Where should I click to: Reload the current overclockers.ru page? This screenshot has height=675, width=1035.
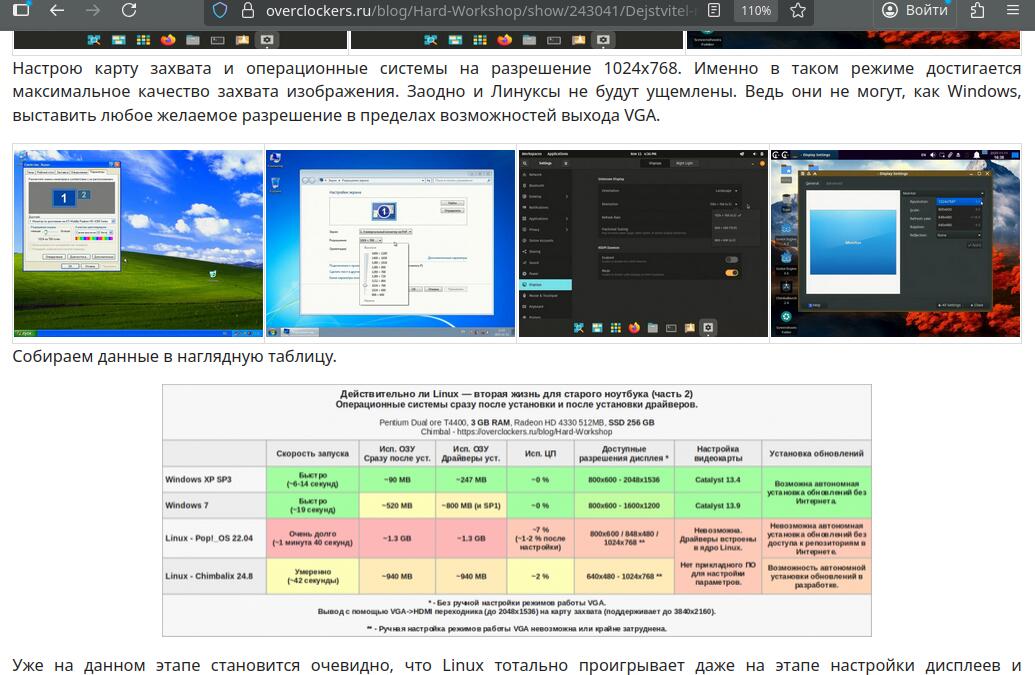click(x=129, y=10)
